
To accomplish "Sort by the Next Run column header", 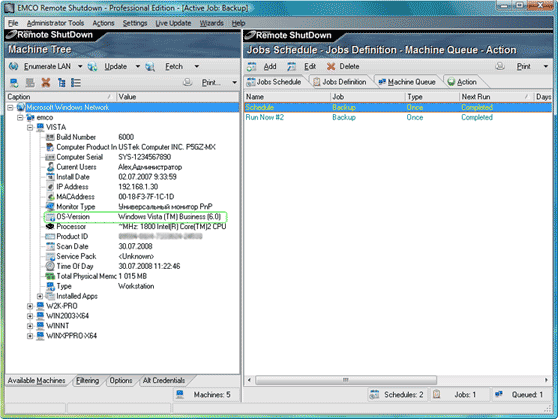I will (x=496, y=97).
